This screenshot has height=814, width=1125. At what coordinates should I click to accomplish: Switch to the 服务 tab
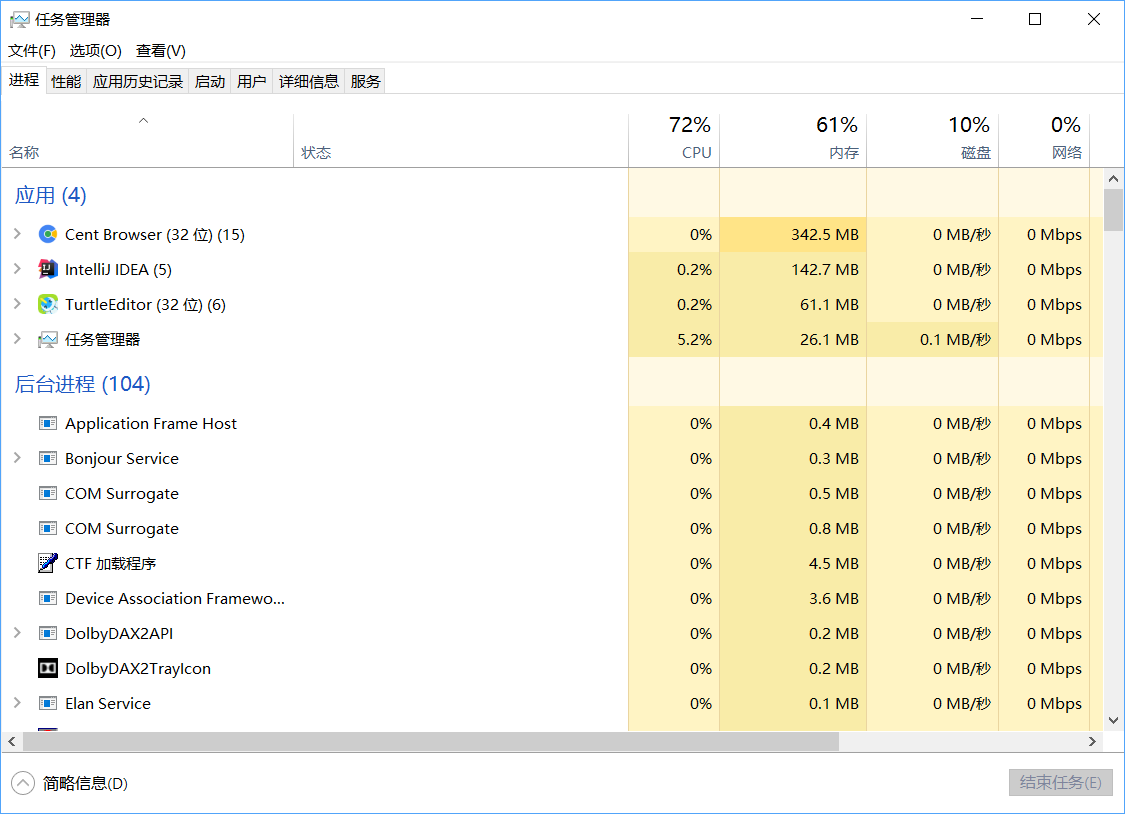[x=365, y=82]
